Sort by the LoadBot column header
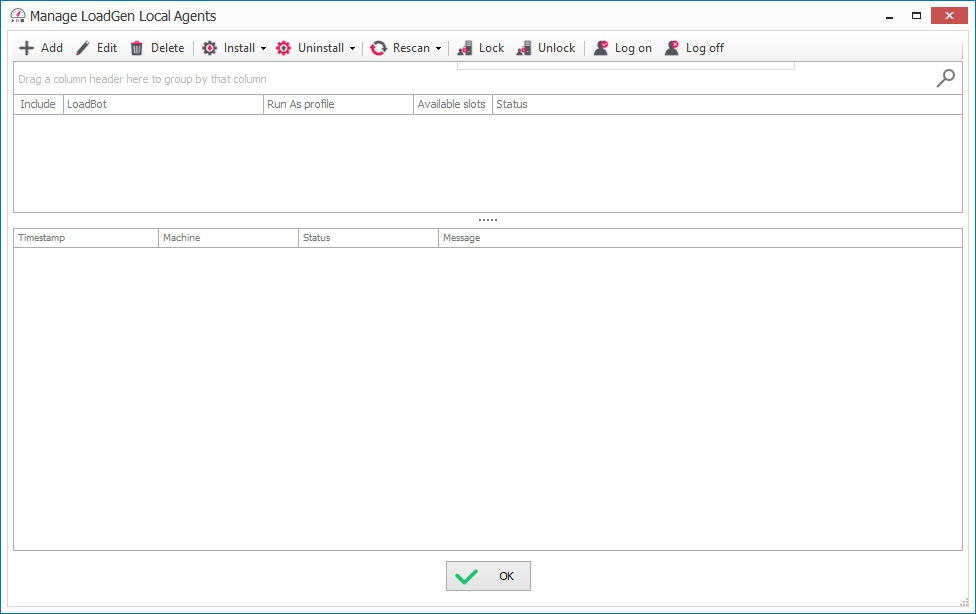The width and height of the screenshot is (976, 614). point(162,104)
